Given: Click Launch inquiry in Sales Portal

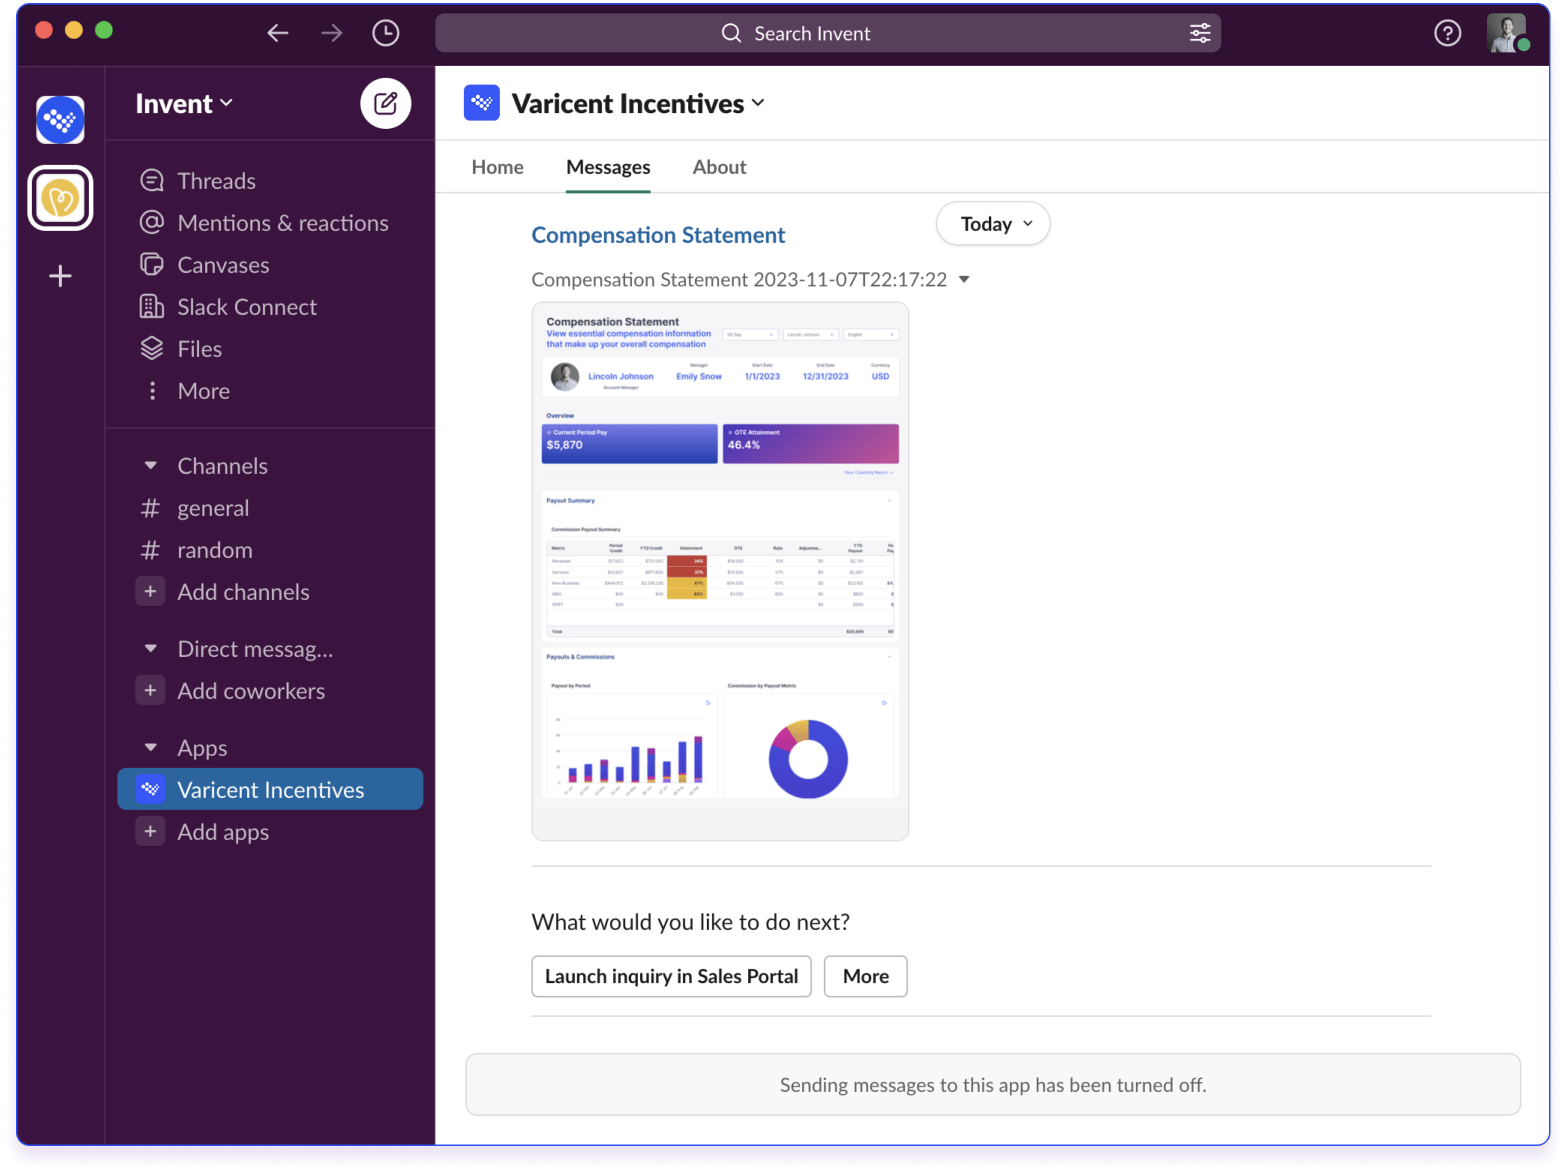Looking at the screenshot, I should pyautogui.click(x=671, y=976).
